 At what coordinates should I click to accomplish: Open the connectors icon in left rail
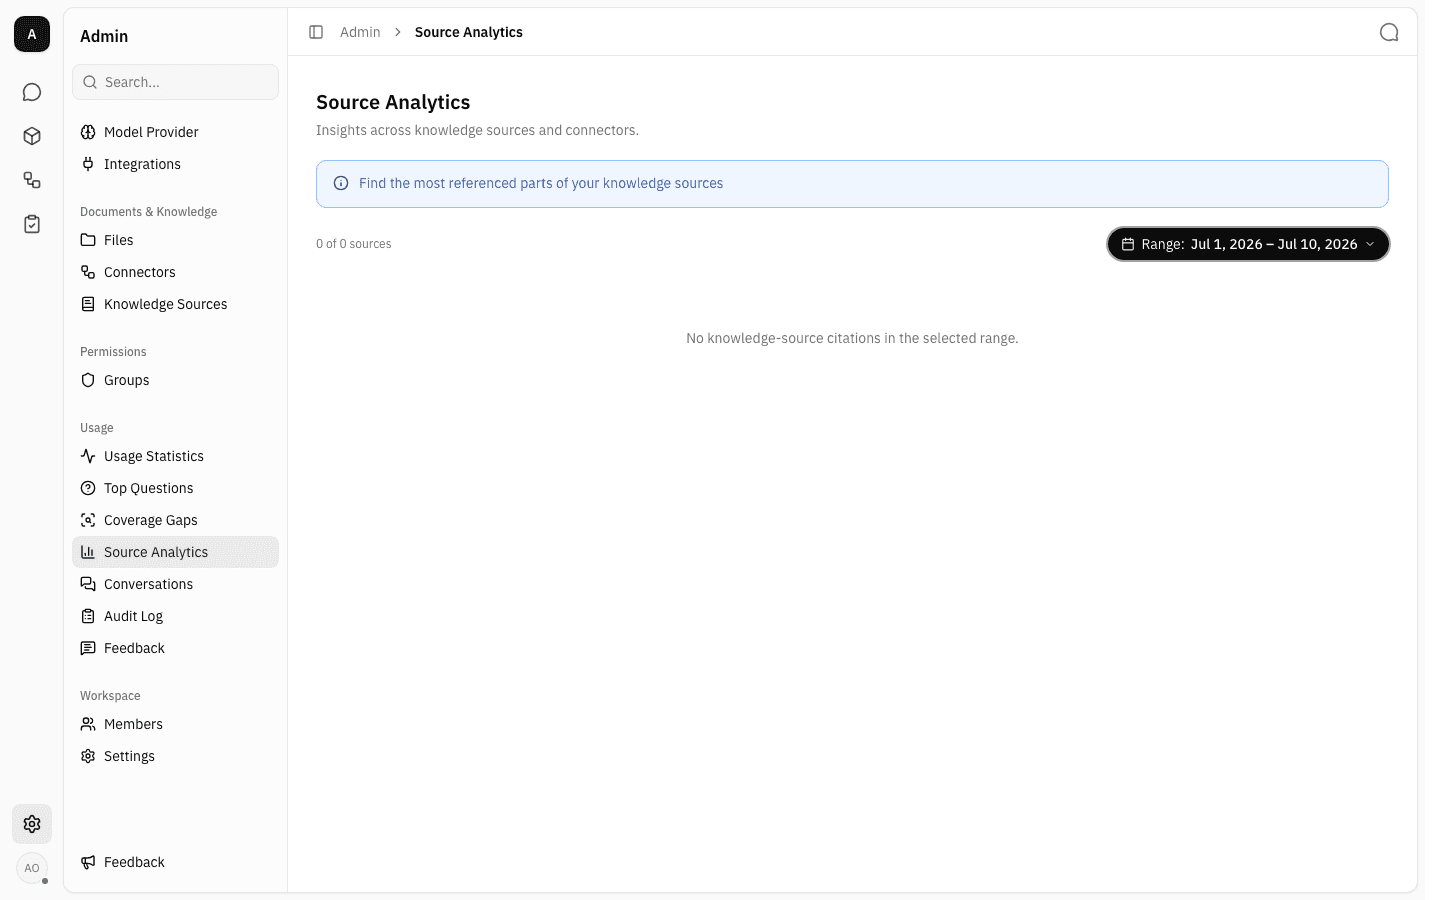[x=32, y=180]
